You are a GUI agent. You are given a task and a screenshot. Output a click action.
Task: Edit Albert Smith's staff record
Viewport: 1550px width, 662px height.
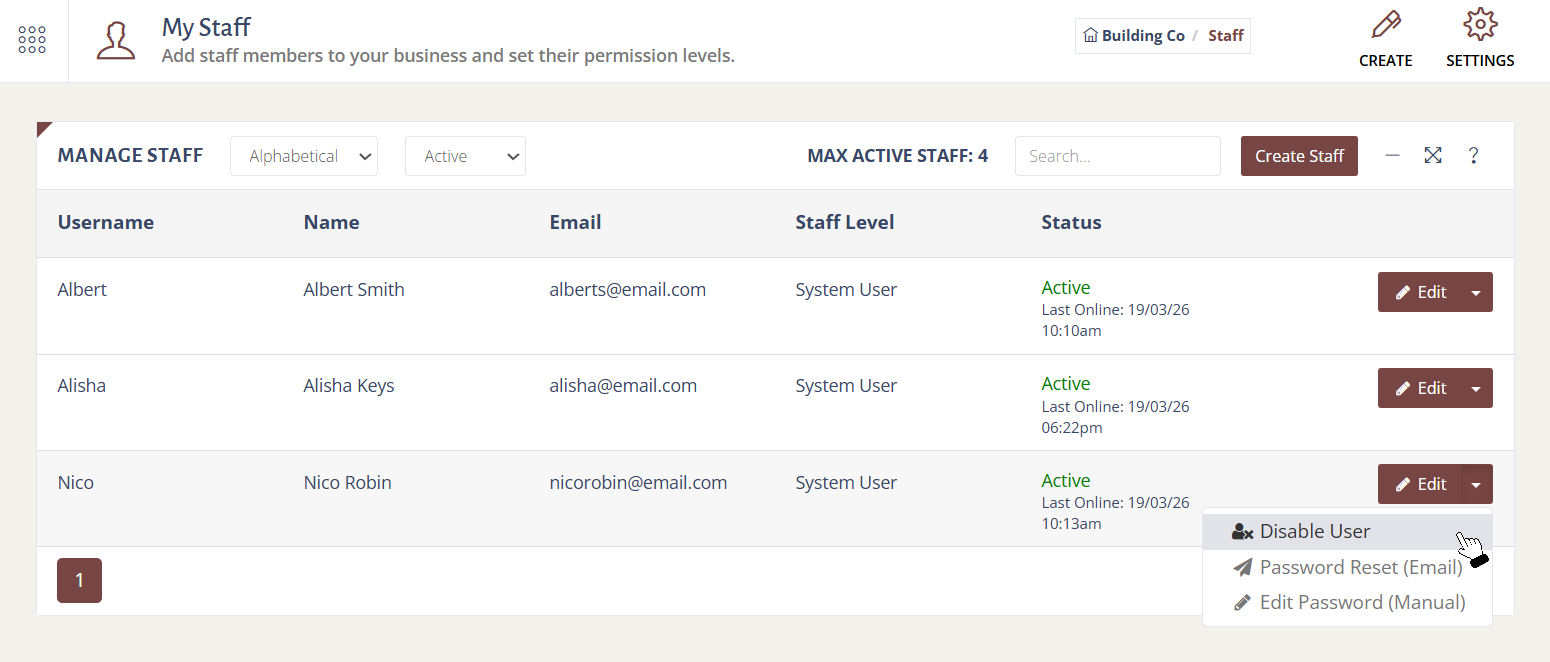(x=1420, y=292)
